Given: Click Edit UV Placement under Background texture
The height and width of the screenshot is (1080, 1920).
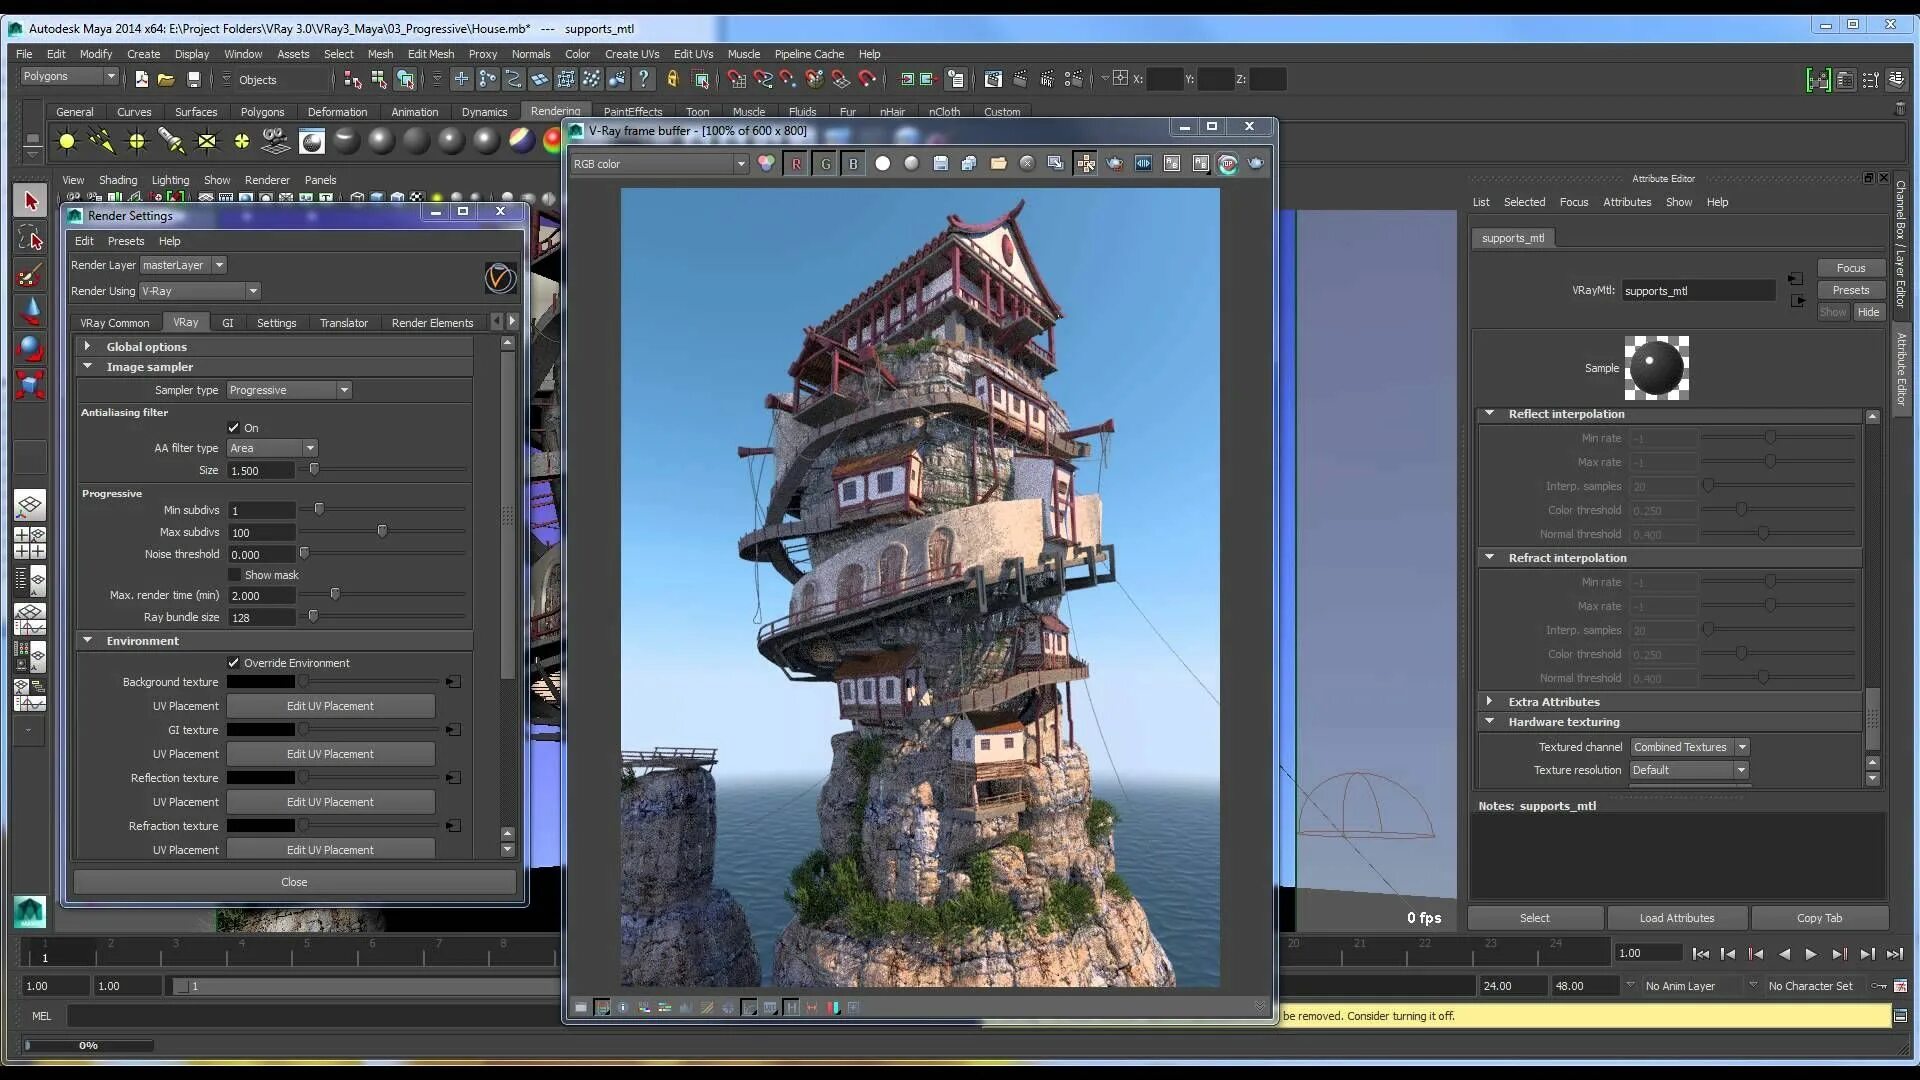Looking at the screenshot, I should click(330, 706).
